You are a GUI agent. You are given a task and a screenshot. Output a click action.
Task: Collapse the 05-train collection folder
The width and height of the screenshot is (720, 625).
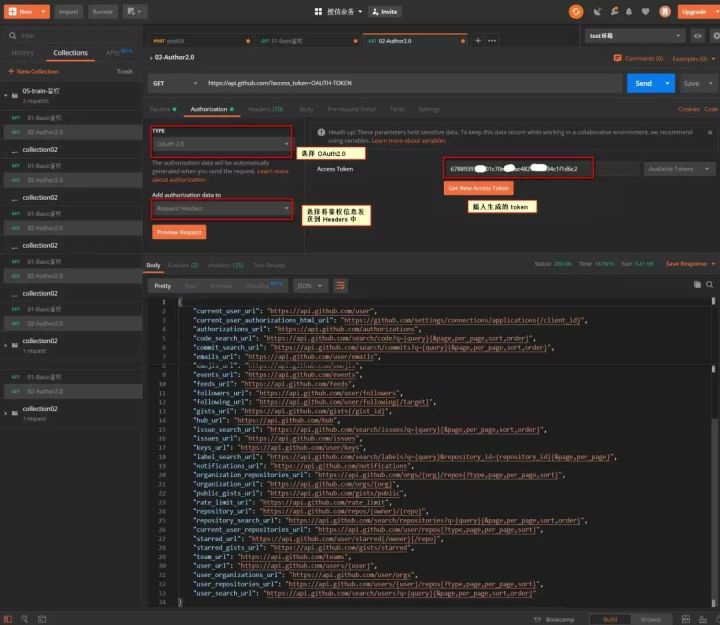click(6, 96)
